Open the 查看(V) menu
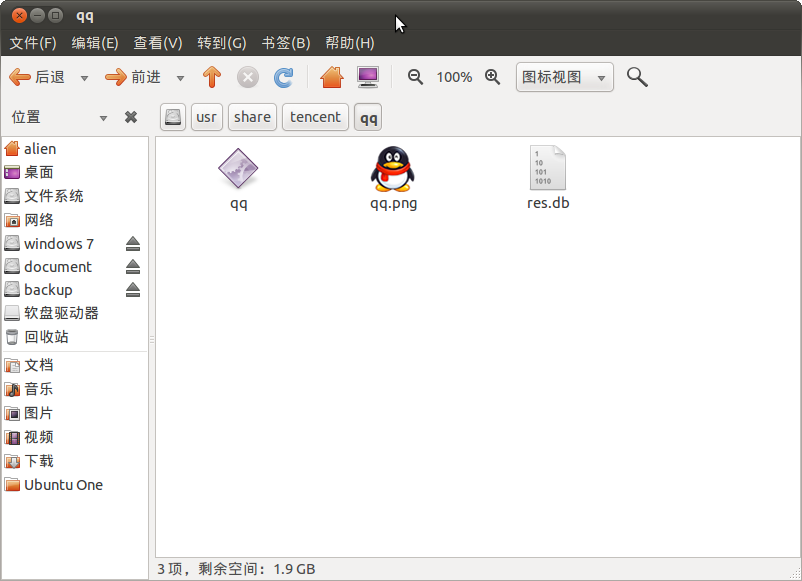Image resolution: width=802 pixels, height=581 pixels. coord(158,43)
